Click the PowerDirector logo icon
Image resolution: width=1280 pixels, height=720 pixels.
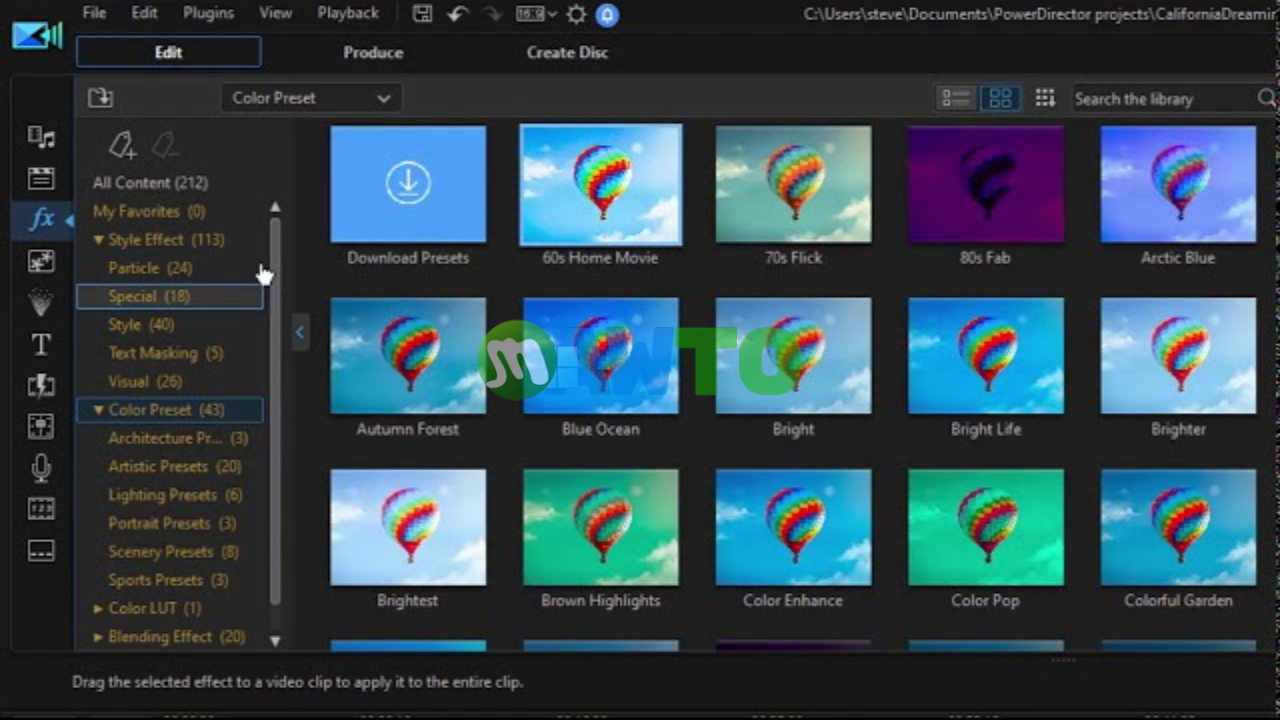(x=37, y=35)
